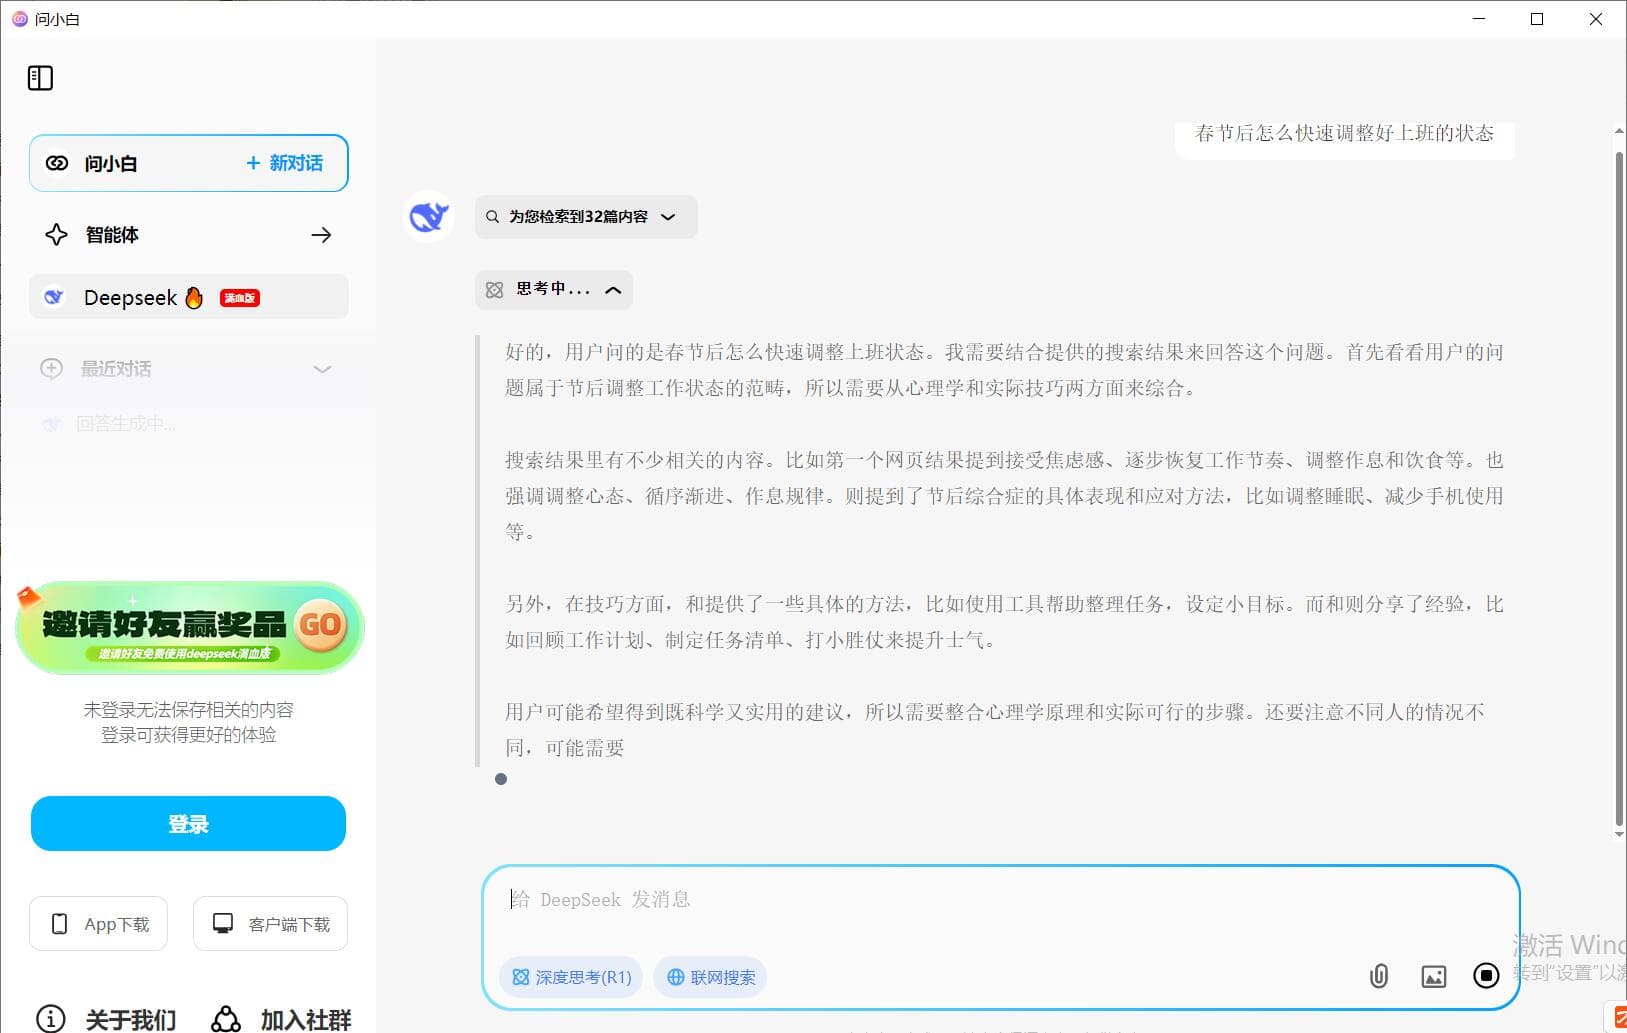Click the community icon beside 加入社群
The width and height of the screenshot is (1627, 1033).
tap(225, 1017)
